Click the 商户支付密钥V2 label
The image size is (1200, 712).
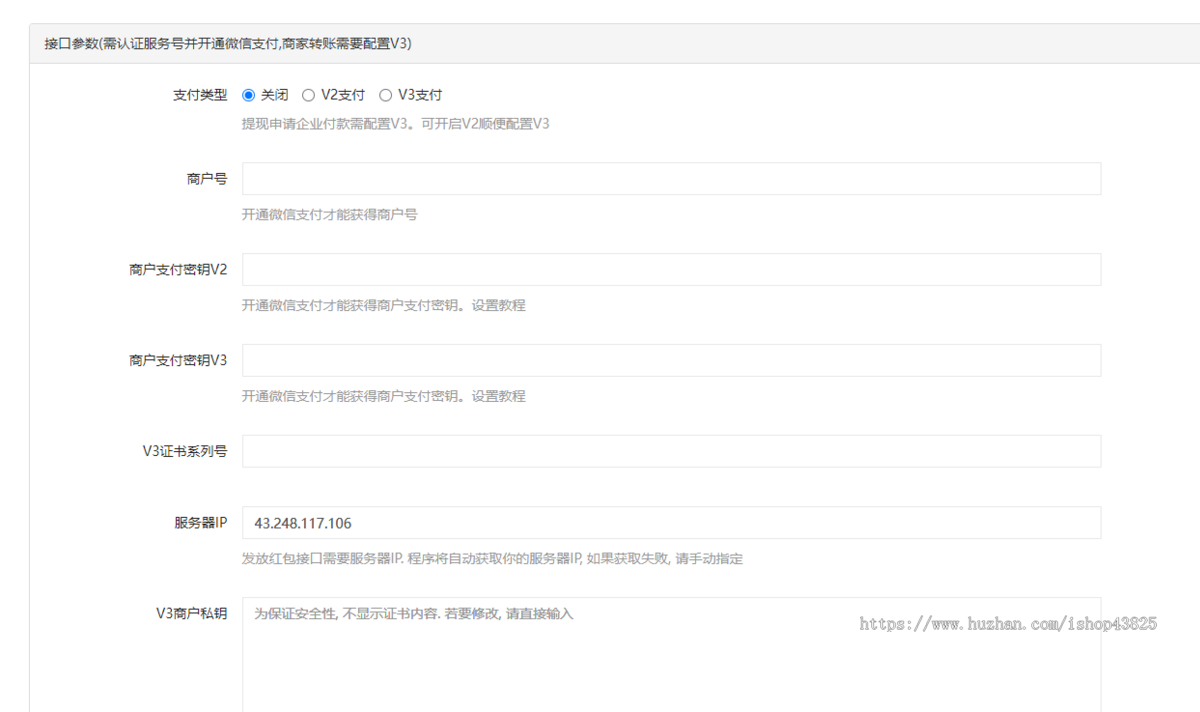(x=178, y=270)
